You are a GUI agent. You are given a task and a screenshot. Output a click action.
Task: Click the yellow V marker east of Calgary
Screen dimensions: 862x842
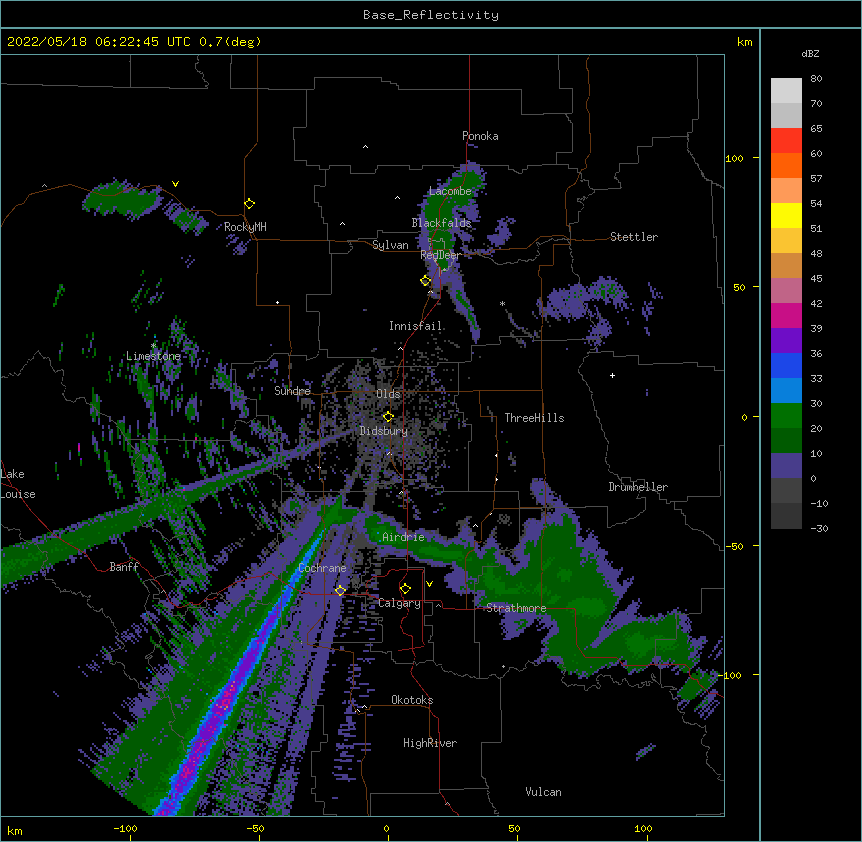point(429,584)
